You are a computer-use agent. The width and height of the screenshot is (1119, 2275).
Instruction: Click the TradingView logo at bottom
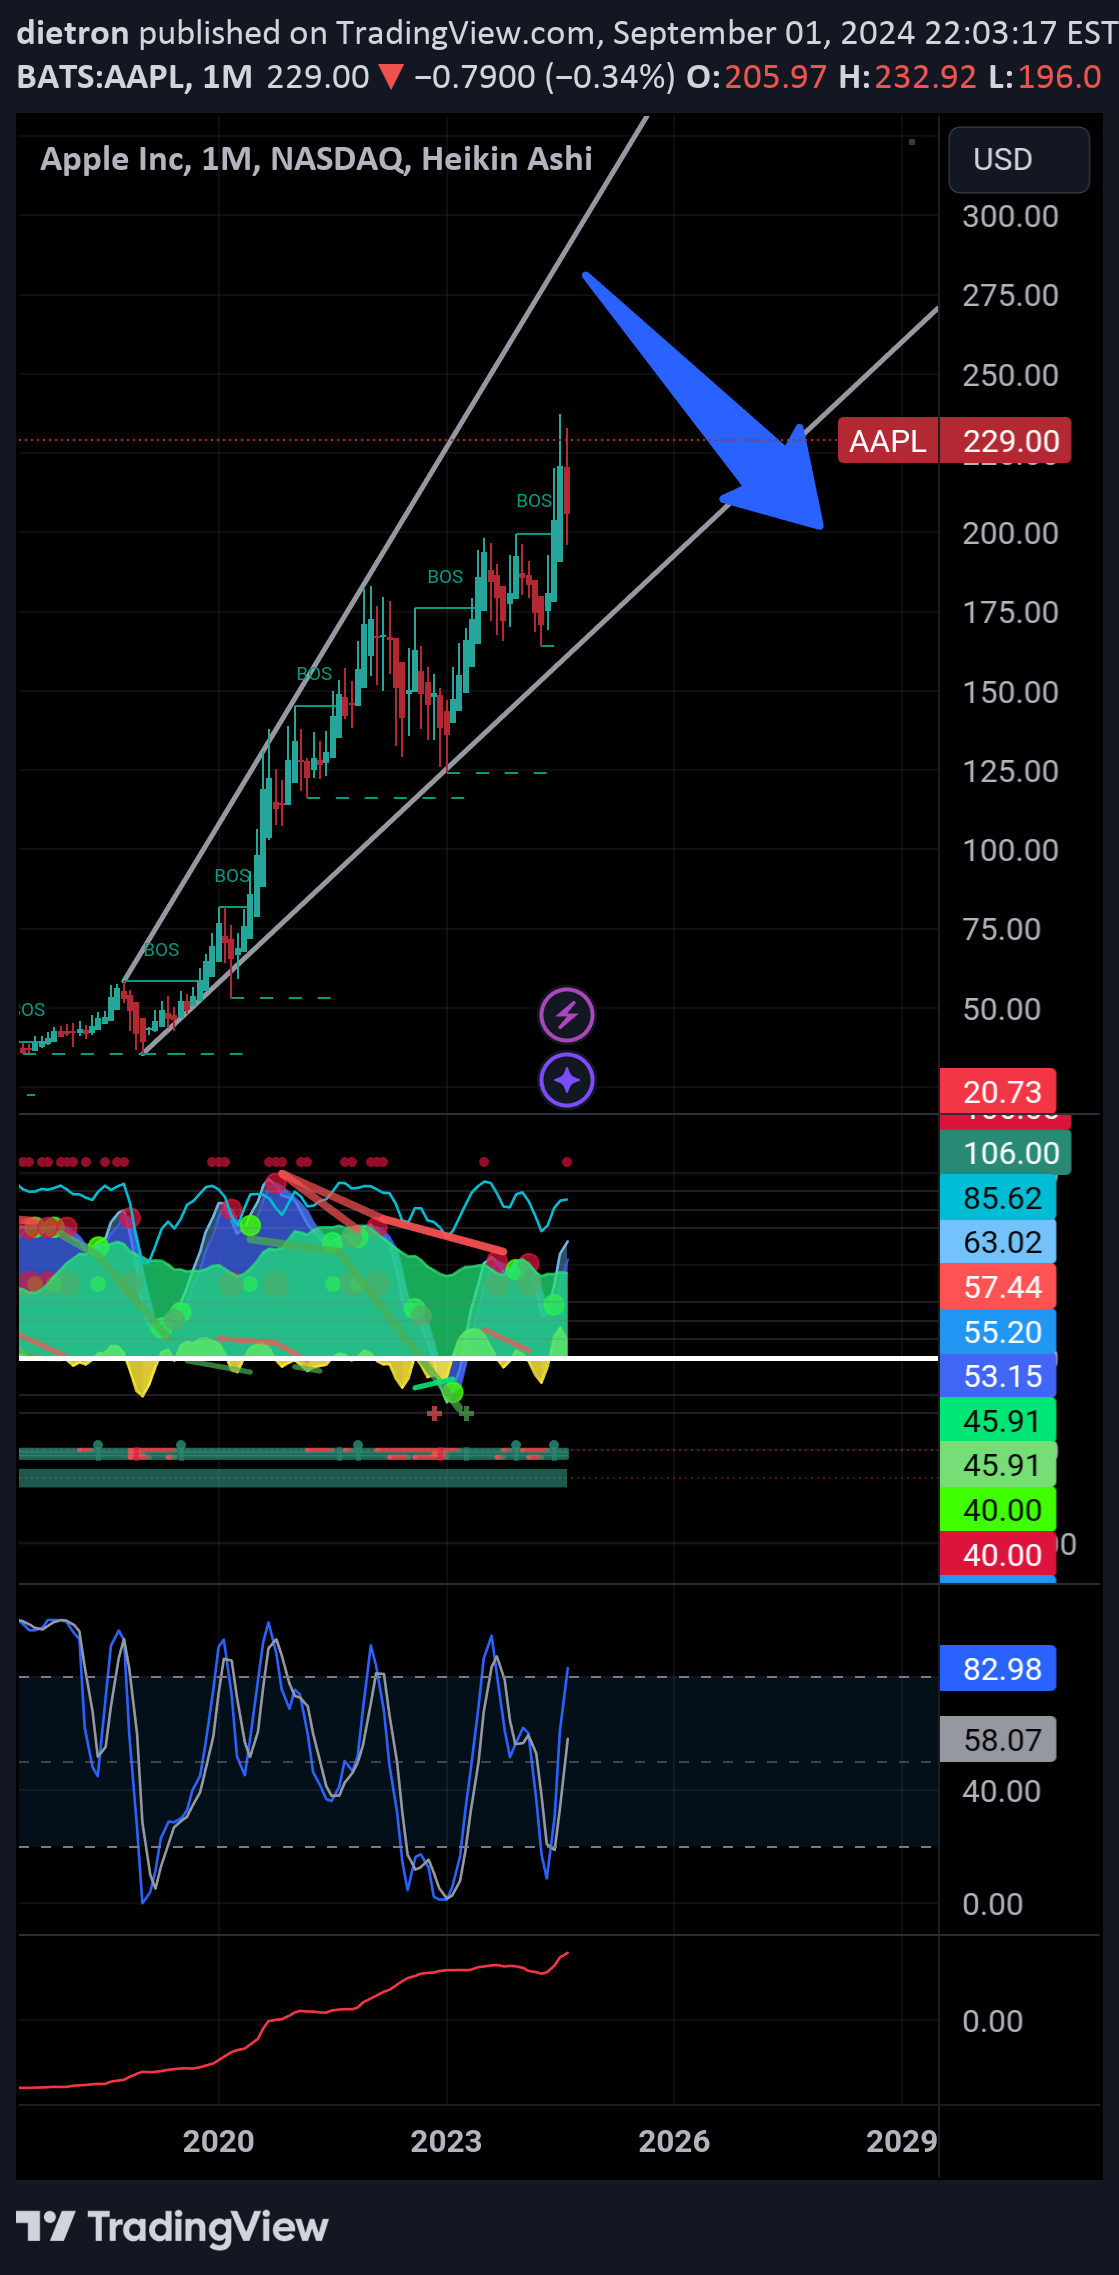point(172,2227)
